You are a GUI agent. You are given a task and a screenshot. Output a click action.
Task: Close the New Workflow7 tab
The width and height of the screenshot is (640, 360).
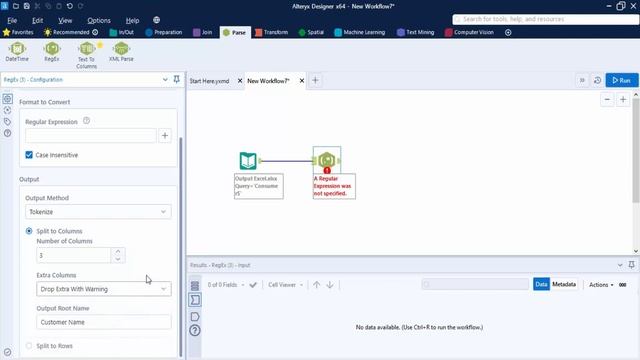coord(302,81)
